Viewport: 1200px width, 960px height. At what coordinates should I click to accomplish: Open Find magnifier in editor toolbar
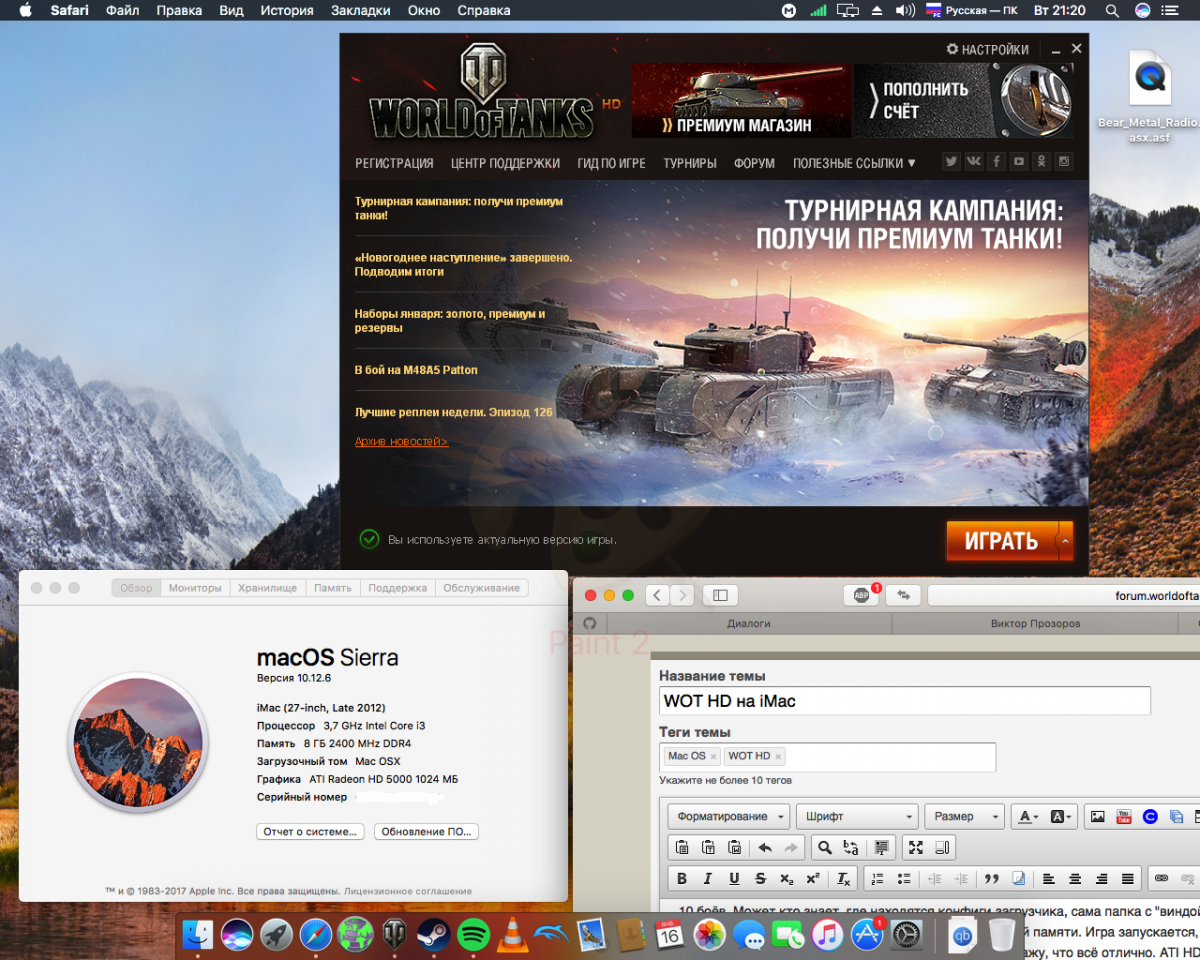pyautogui.click(x=825, y=848)
